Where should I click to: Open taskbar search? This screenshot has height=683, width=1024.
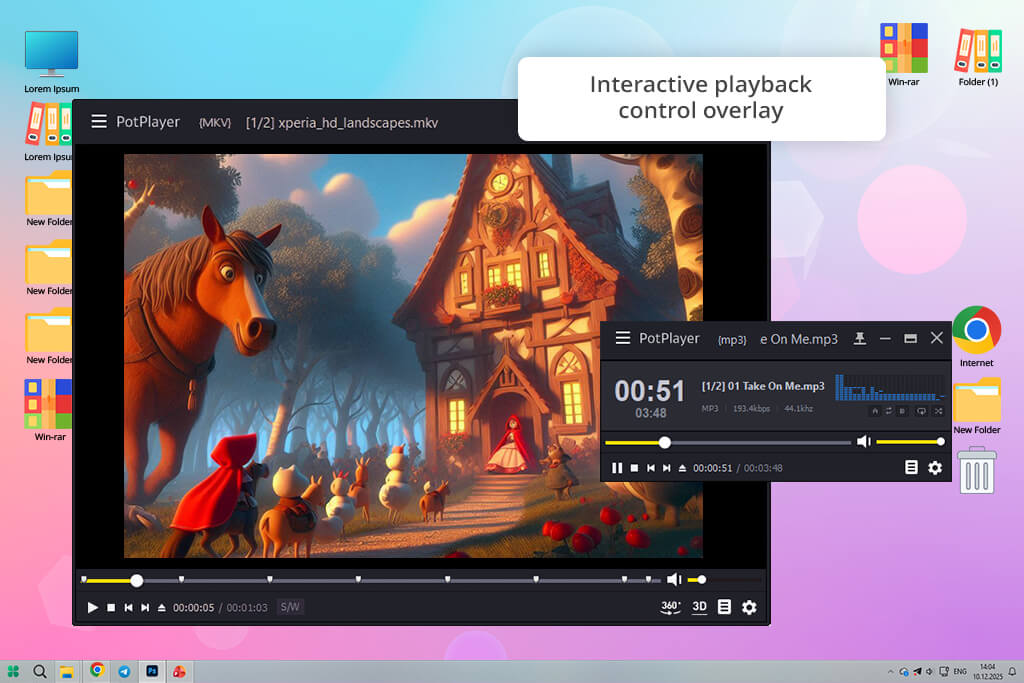[x=40, y=671]
